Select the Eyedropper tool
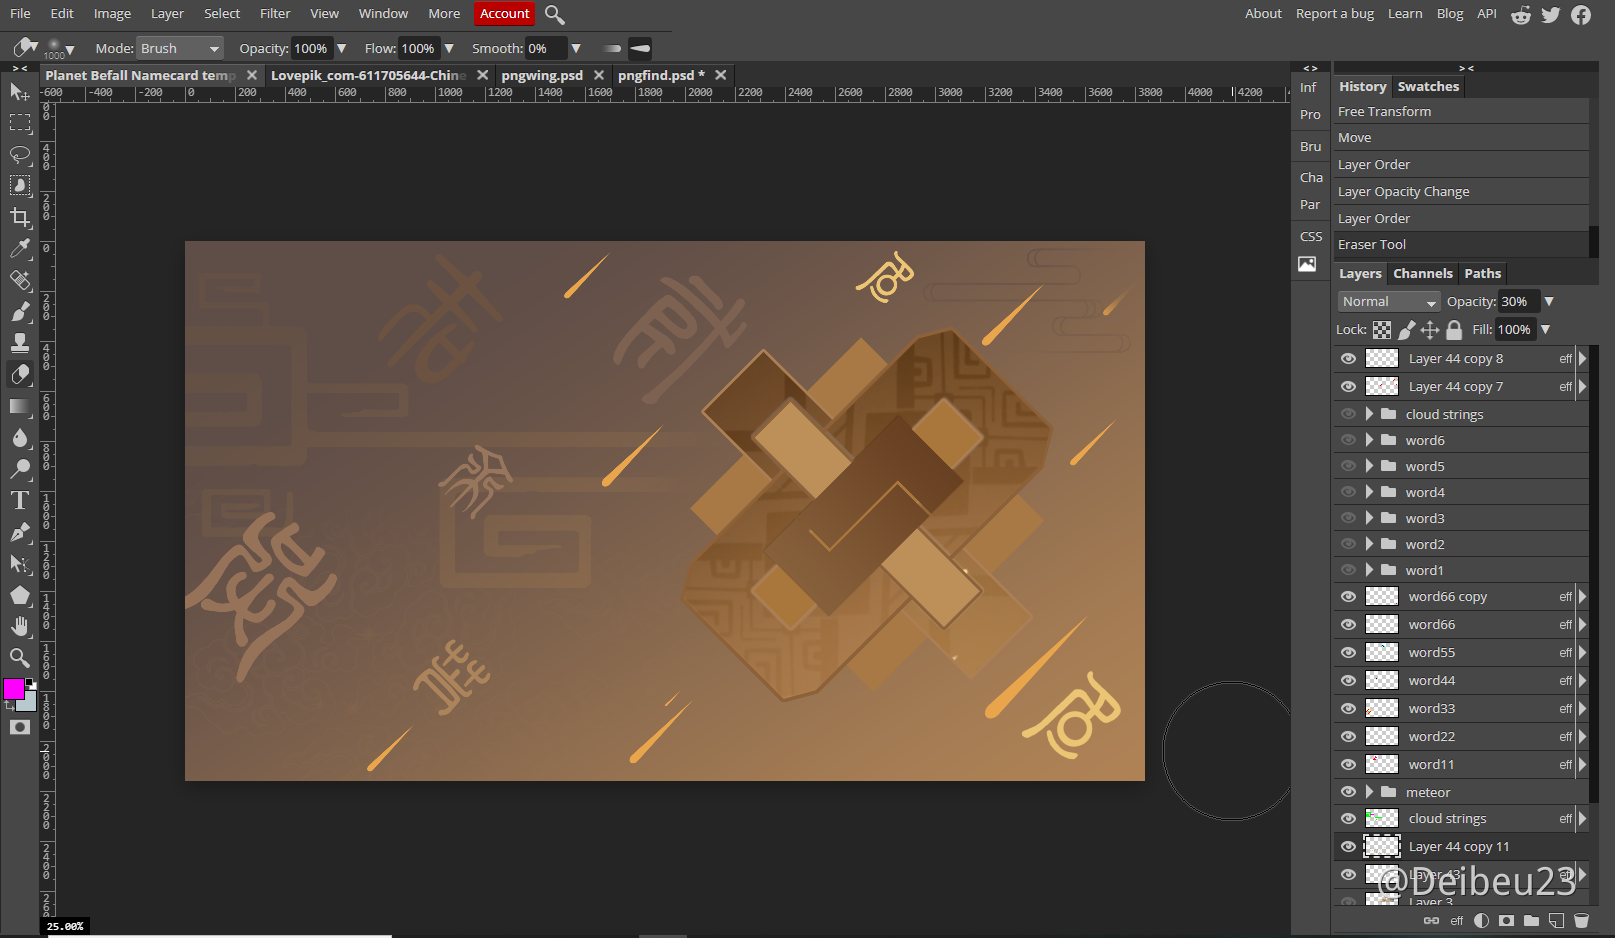This screenshot has height=938, width=1615. tap(20, 248)
